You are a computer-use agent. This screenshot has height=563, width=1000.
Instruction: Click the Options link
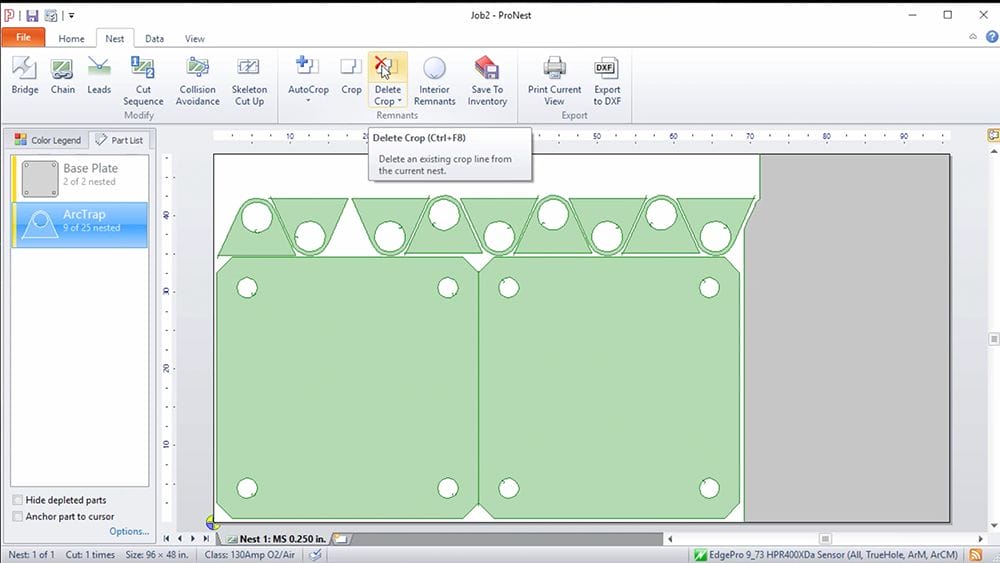(x=129, y=532)
